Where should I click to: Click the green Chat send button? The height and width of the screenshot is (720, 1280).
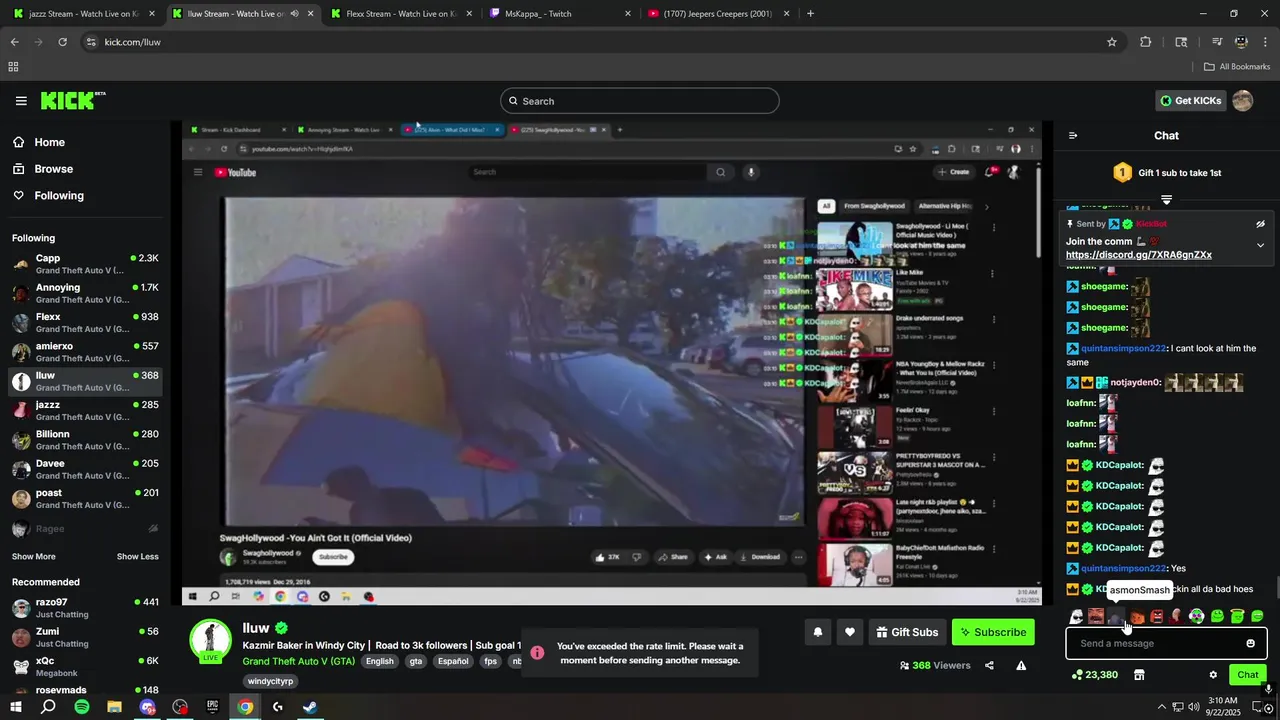point(1247,675)
